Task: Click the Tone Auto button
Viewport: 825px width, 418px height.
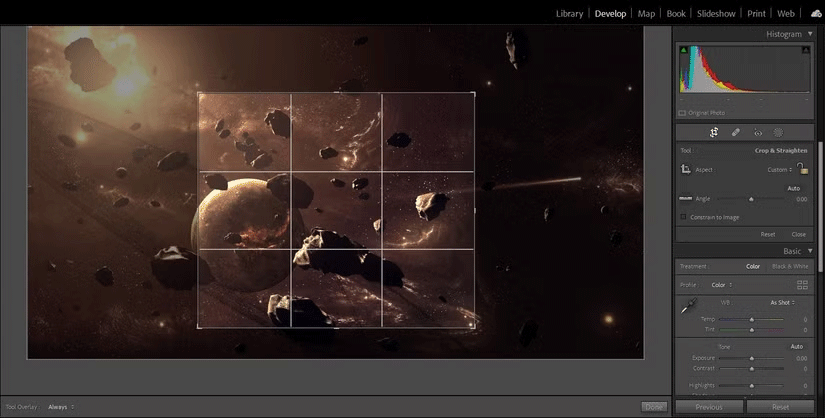Action: click(797, 346)
